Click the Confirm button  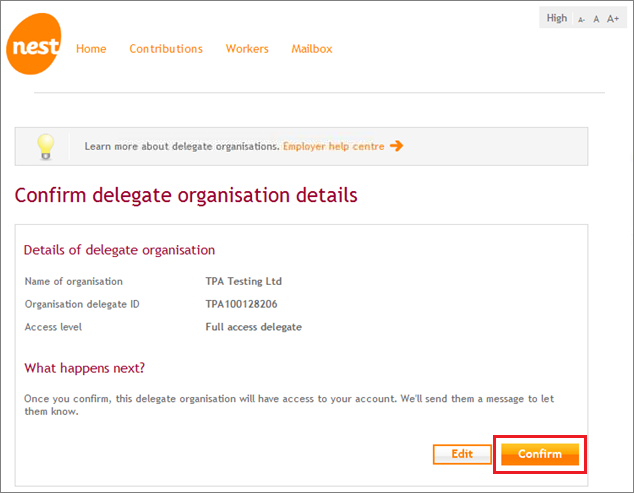tap(540, 454)
